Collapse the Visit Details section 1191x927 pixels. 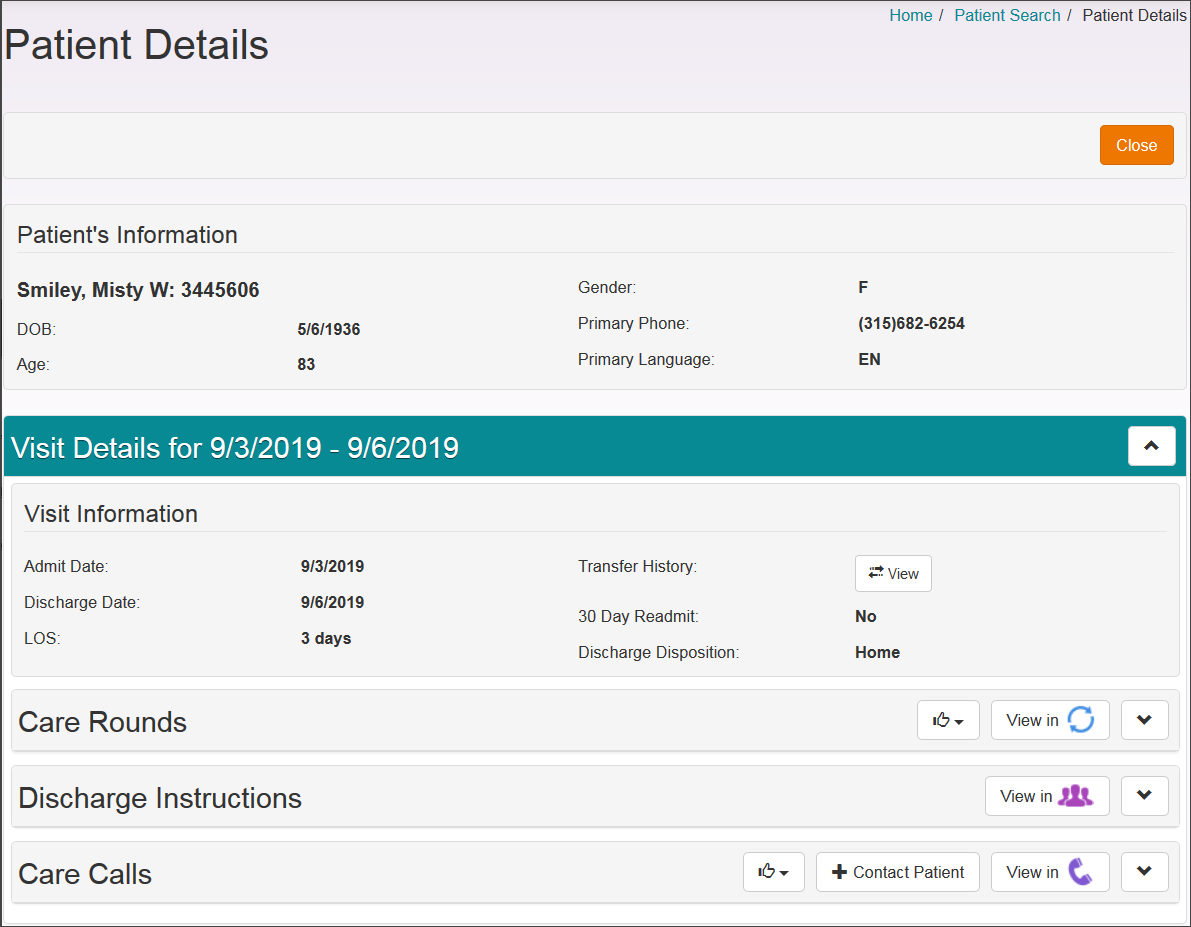click(1151, 446)
